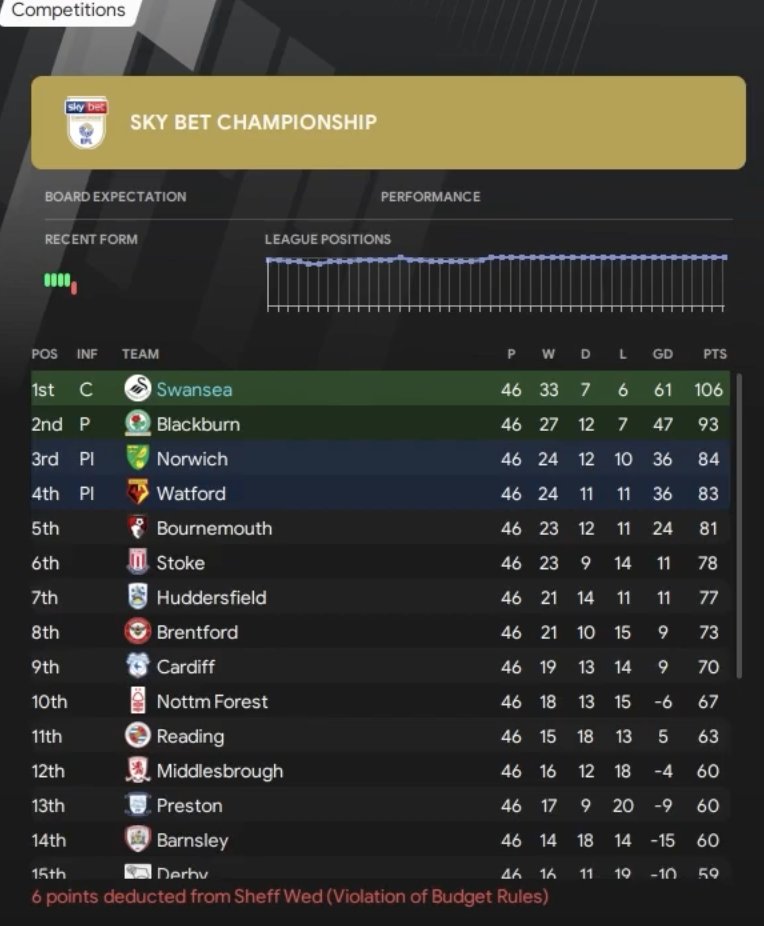Image resolution: width=764 pixels, height=926 pixels.
Task: Sort table by PTS column header
Action: [x=714, y=354]
